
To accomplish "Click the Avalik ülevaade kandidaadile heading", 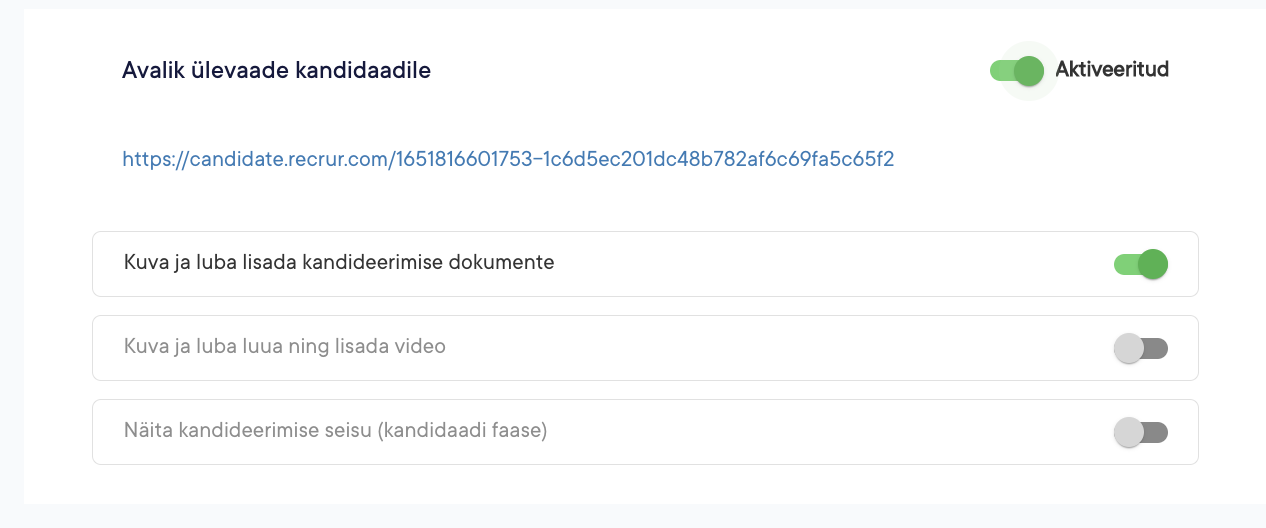I will [276, 70].
